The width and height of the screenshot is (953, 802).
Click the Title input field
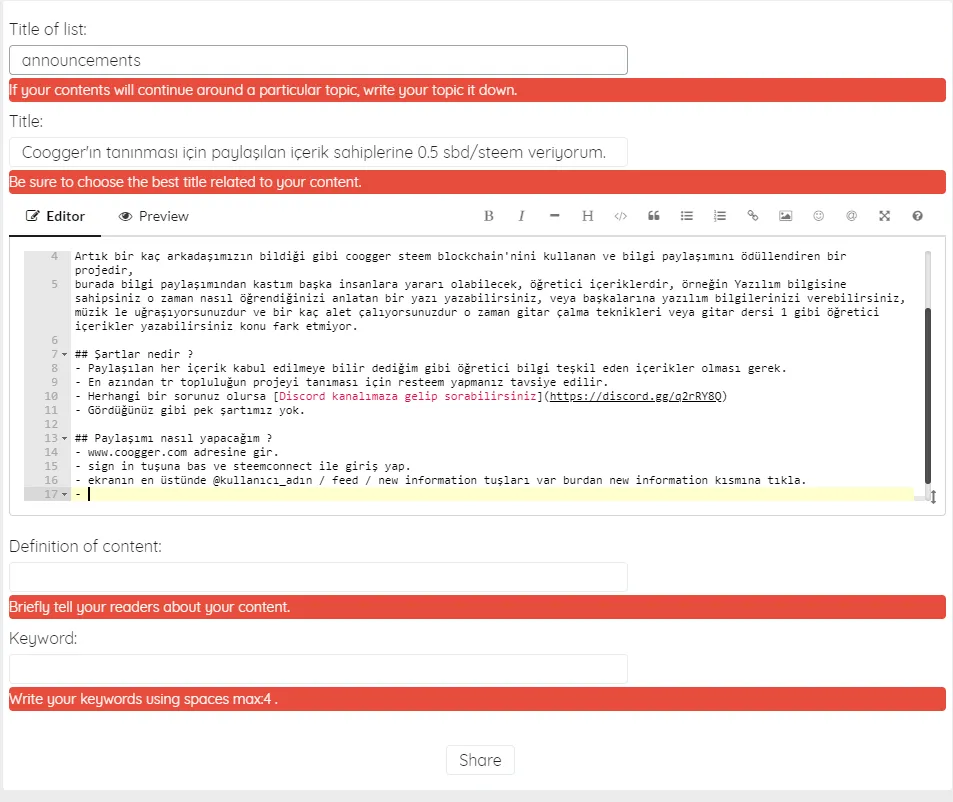pos(318,153)
